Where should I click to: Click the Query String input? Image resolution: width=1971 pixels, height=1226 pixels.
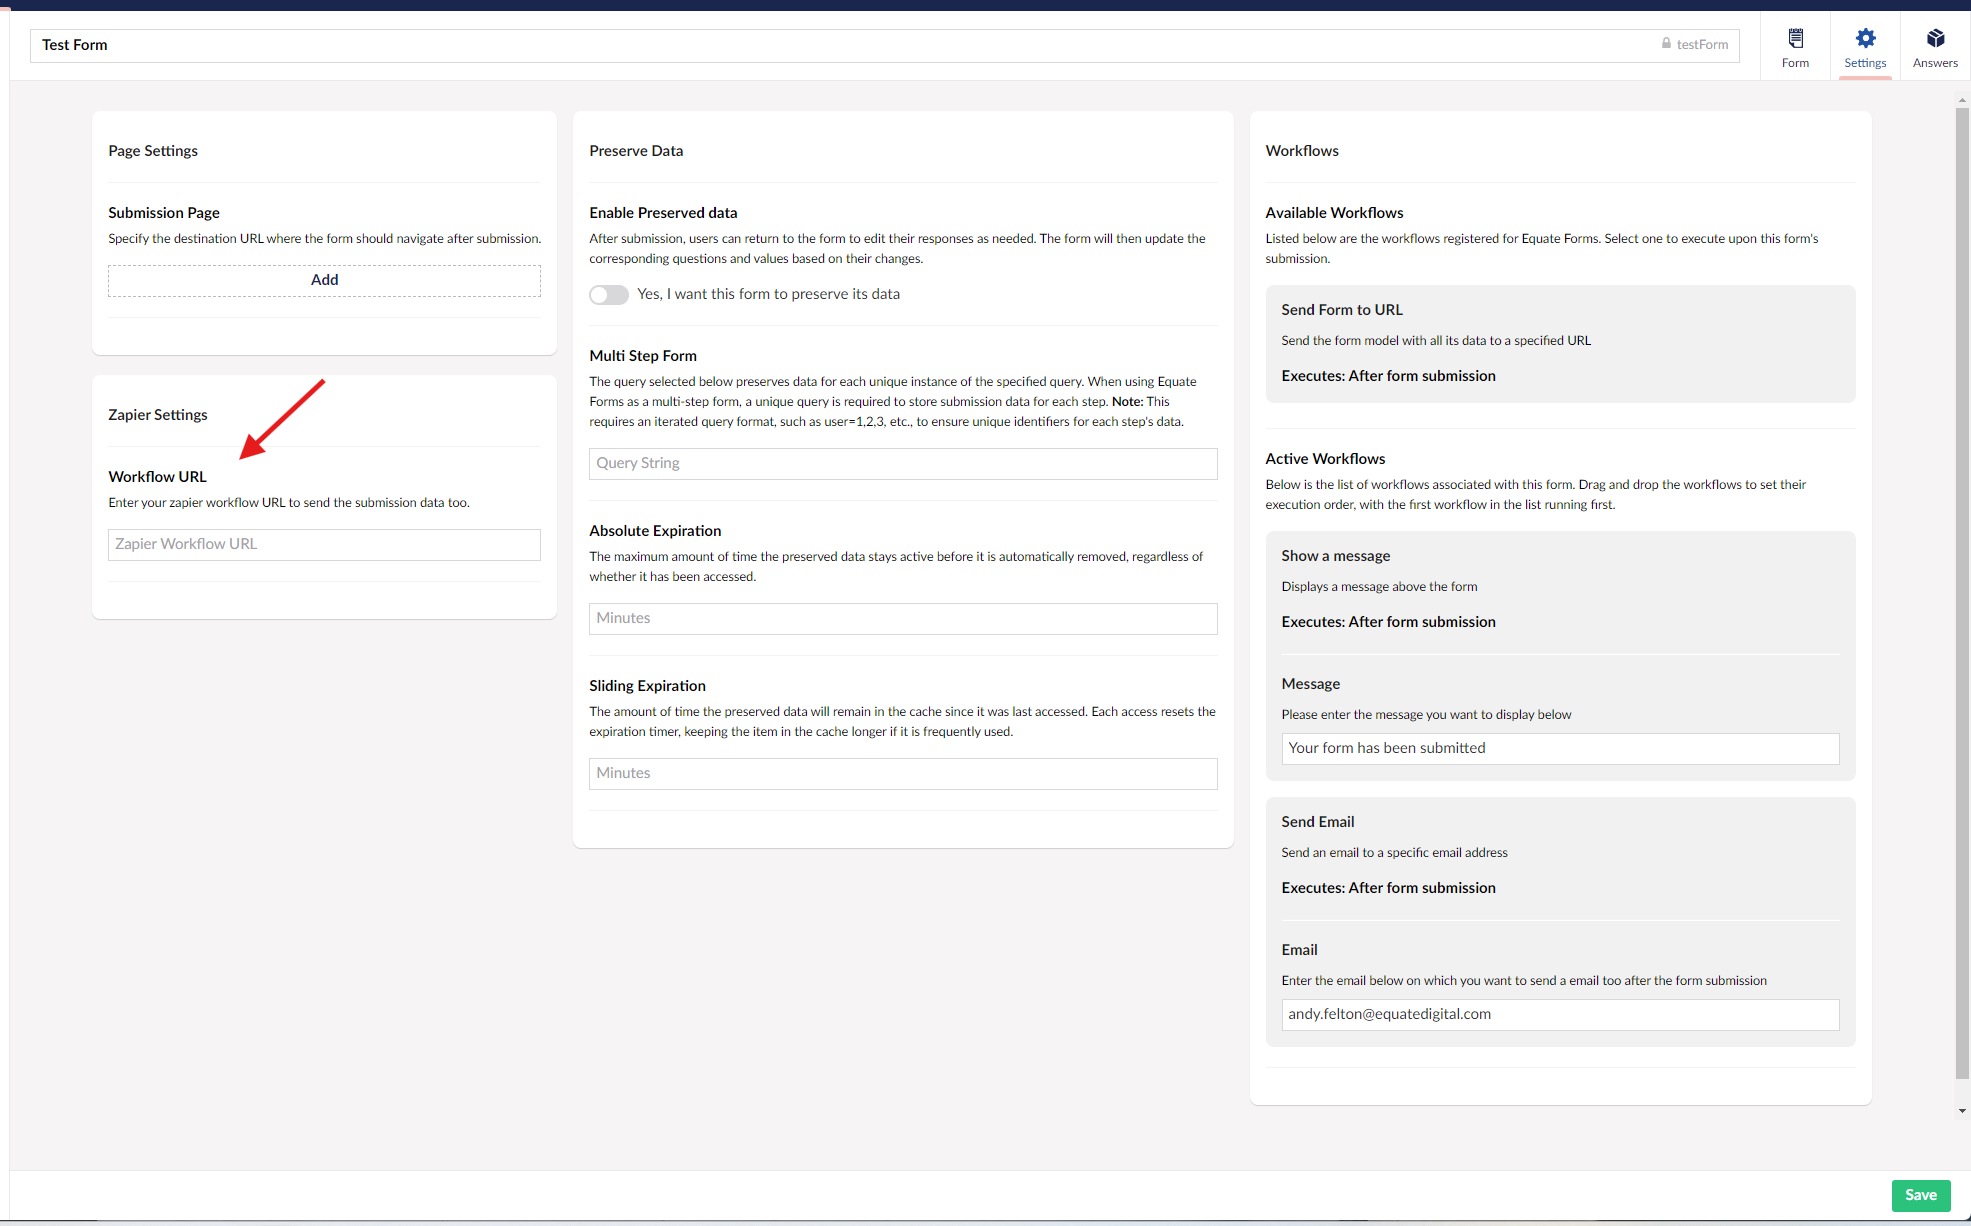[x=902, y=463]
